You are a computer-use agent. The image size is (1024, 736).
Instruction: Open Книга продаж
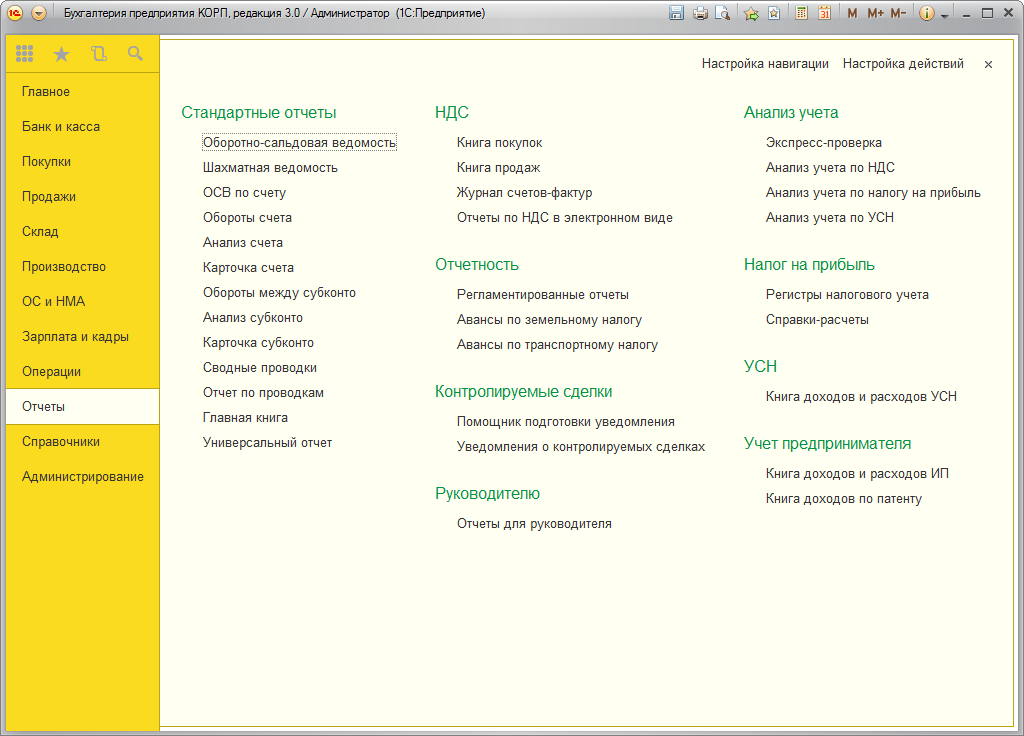(x=498, y=167)
